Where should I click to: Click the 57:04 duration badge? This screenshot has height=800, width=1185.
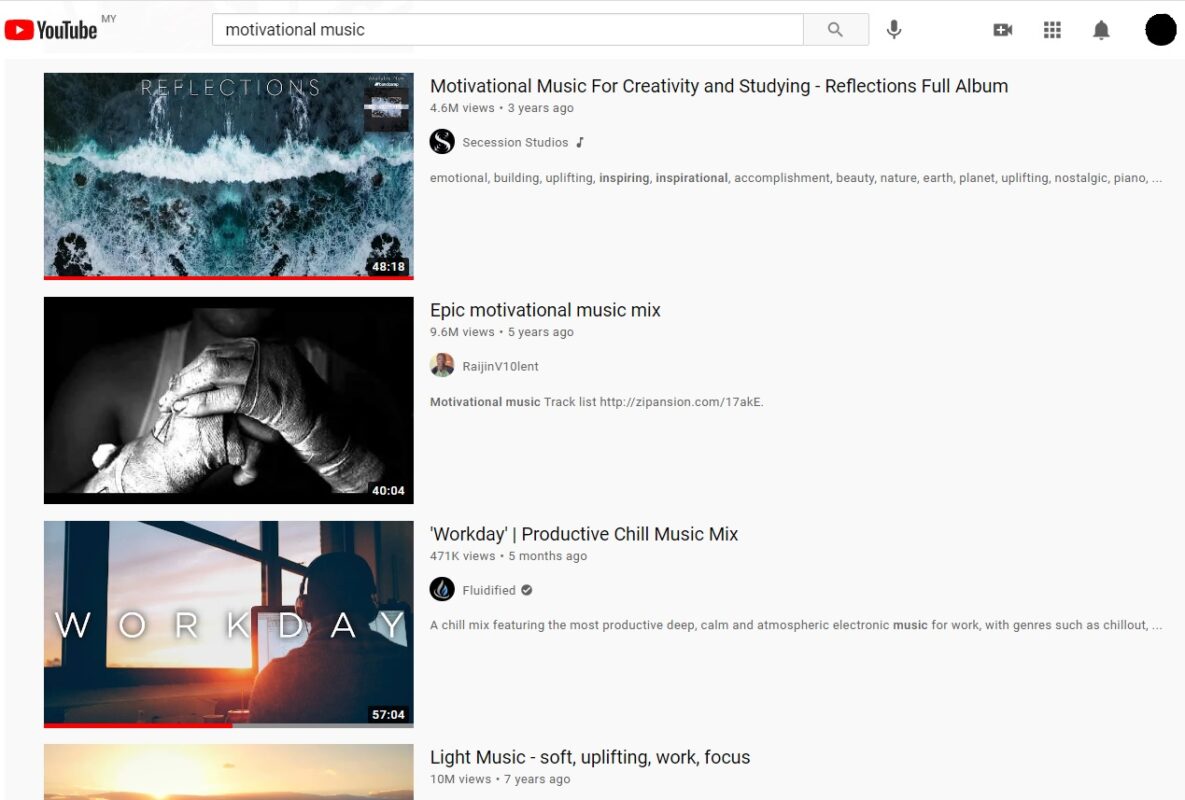pos(388,715)
